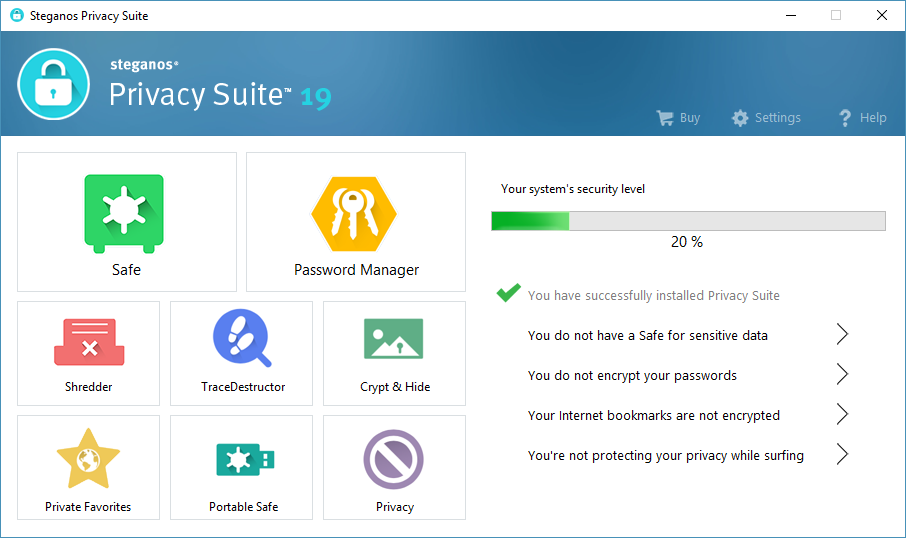Start TraceDestructor footprint icon

click(x=242, y=339)
